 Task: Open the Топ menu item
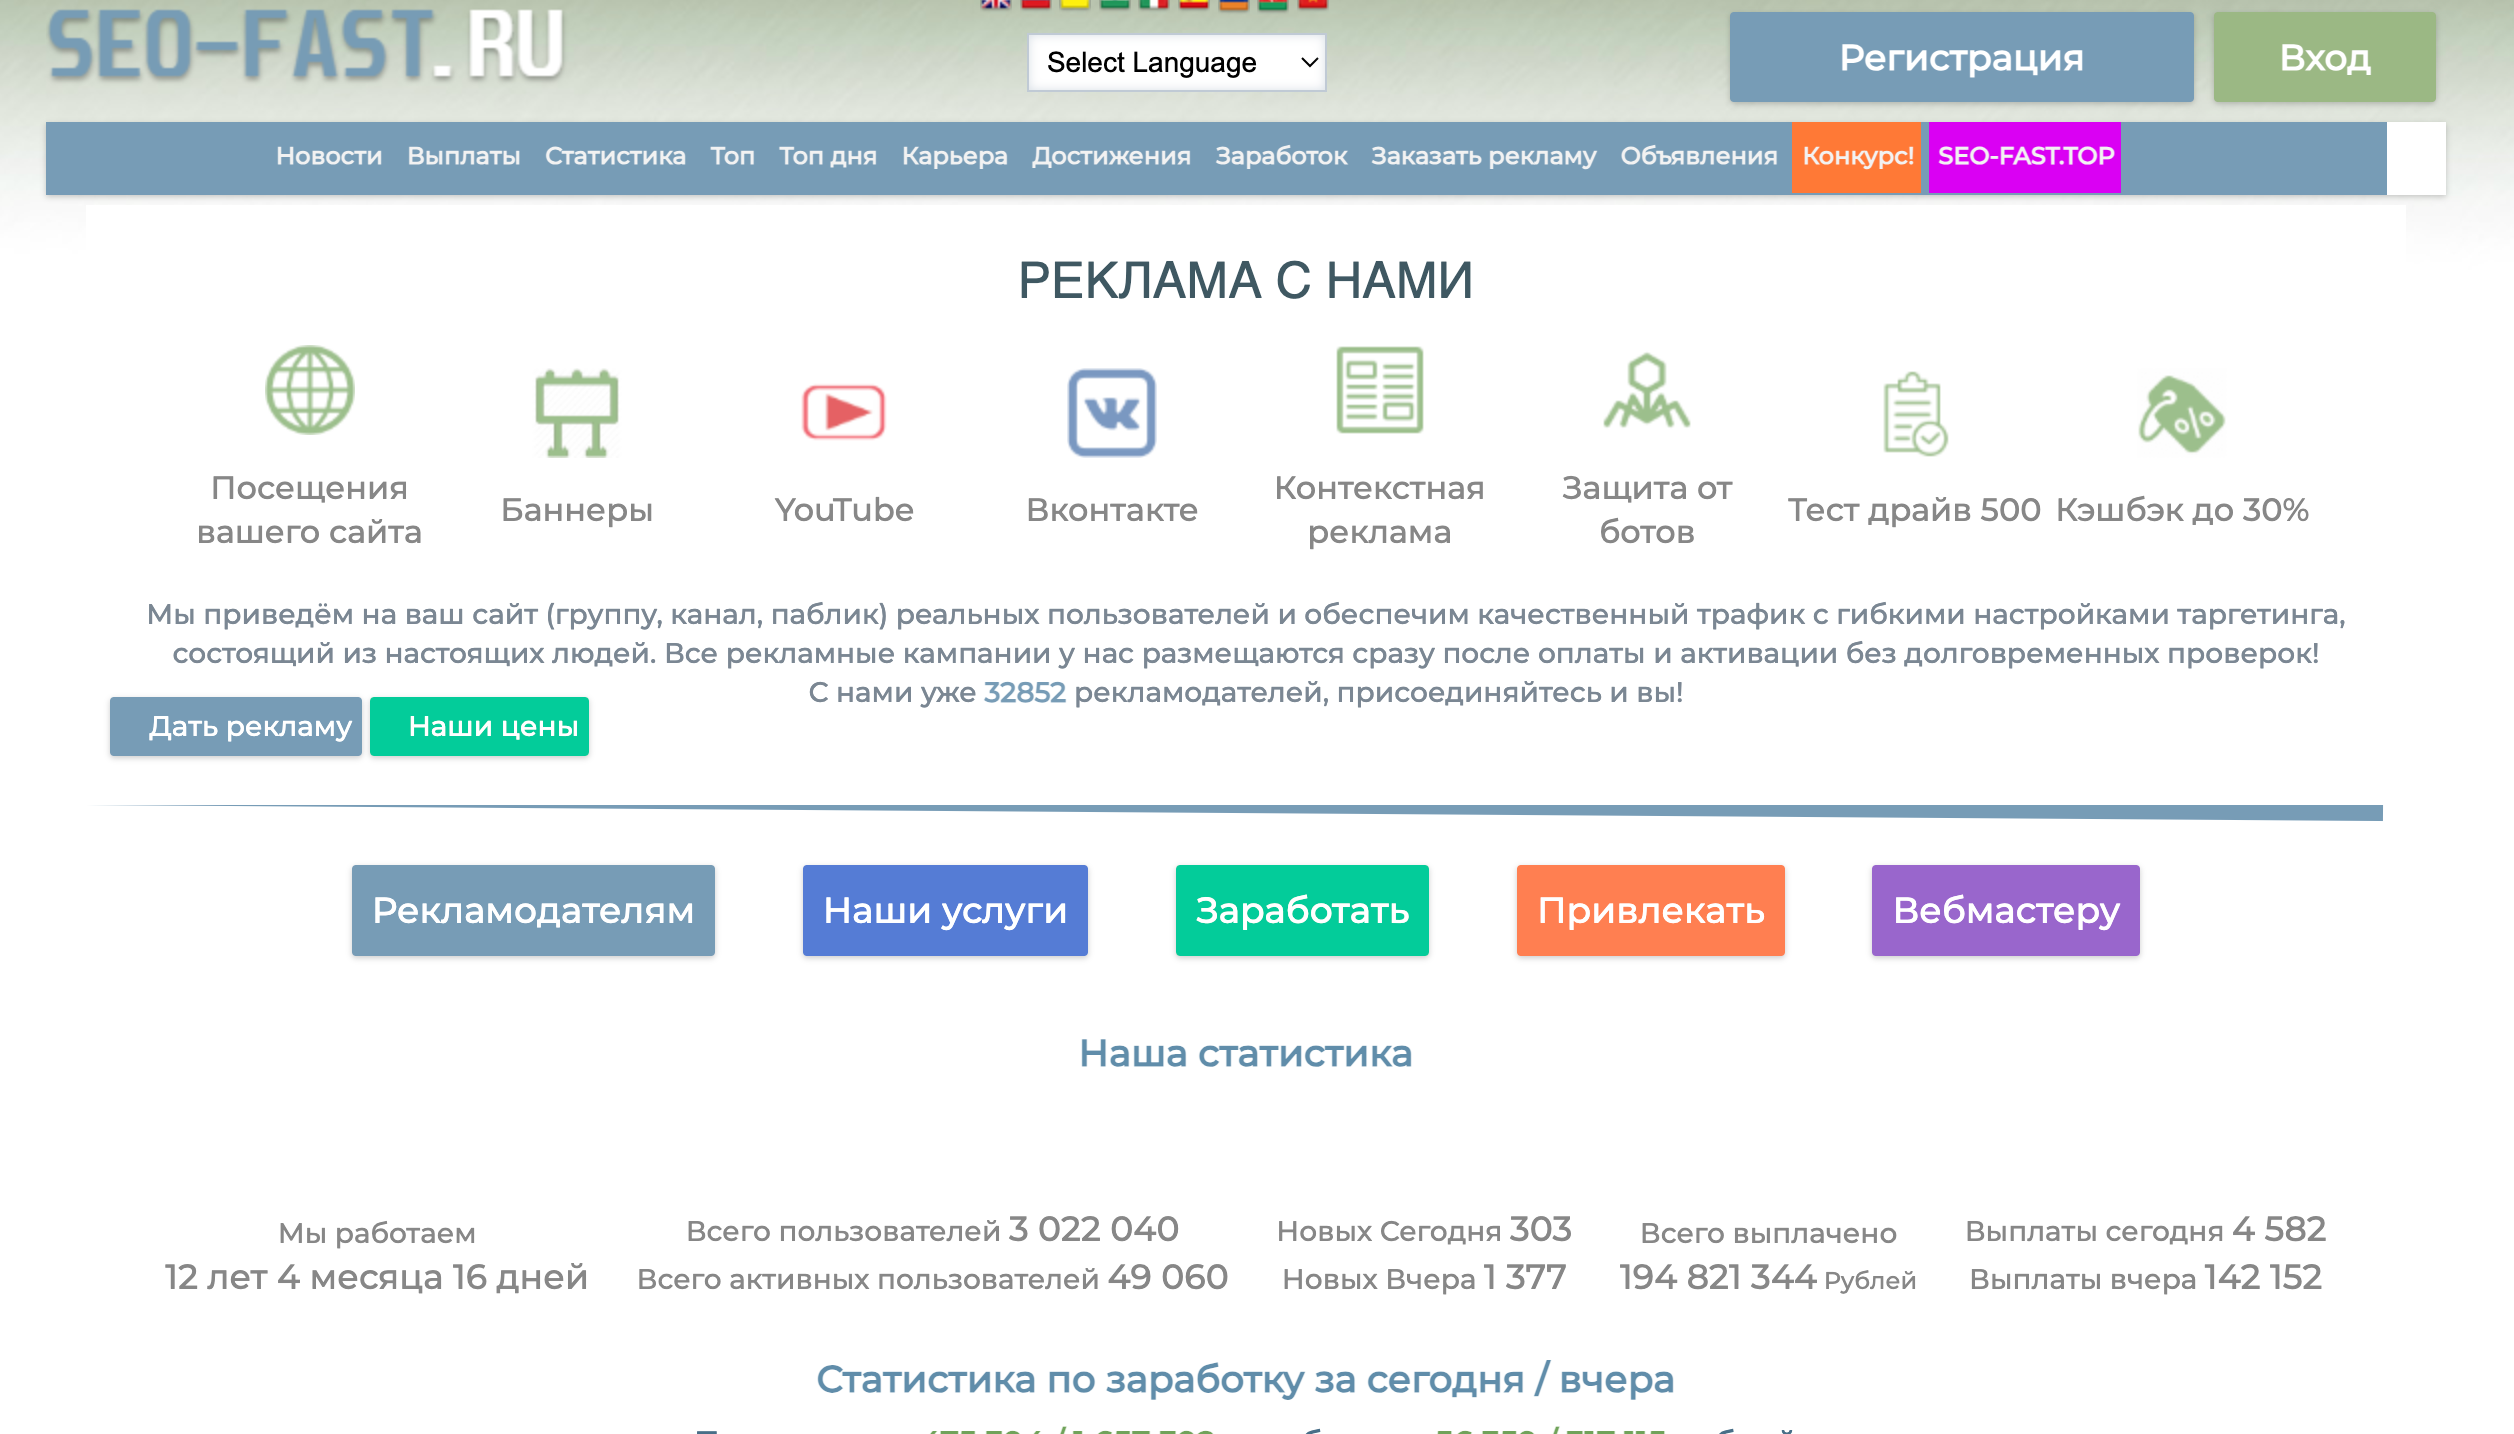pos(732,156)
